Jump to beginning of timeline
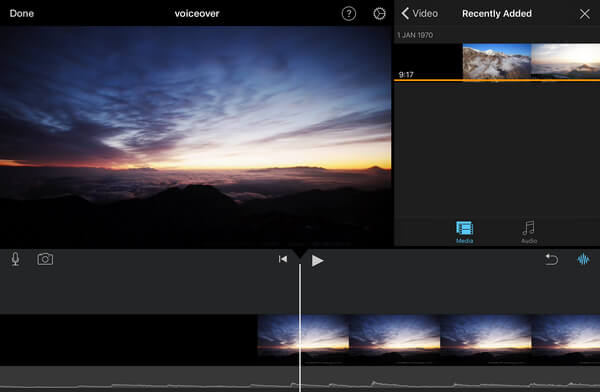This screenshot has width=600, height=392. [x=283, y=259]
